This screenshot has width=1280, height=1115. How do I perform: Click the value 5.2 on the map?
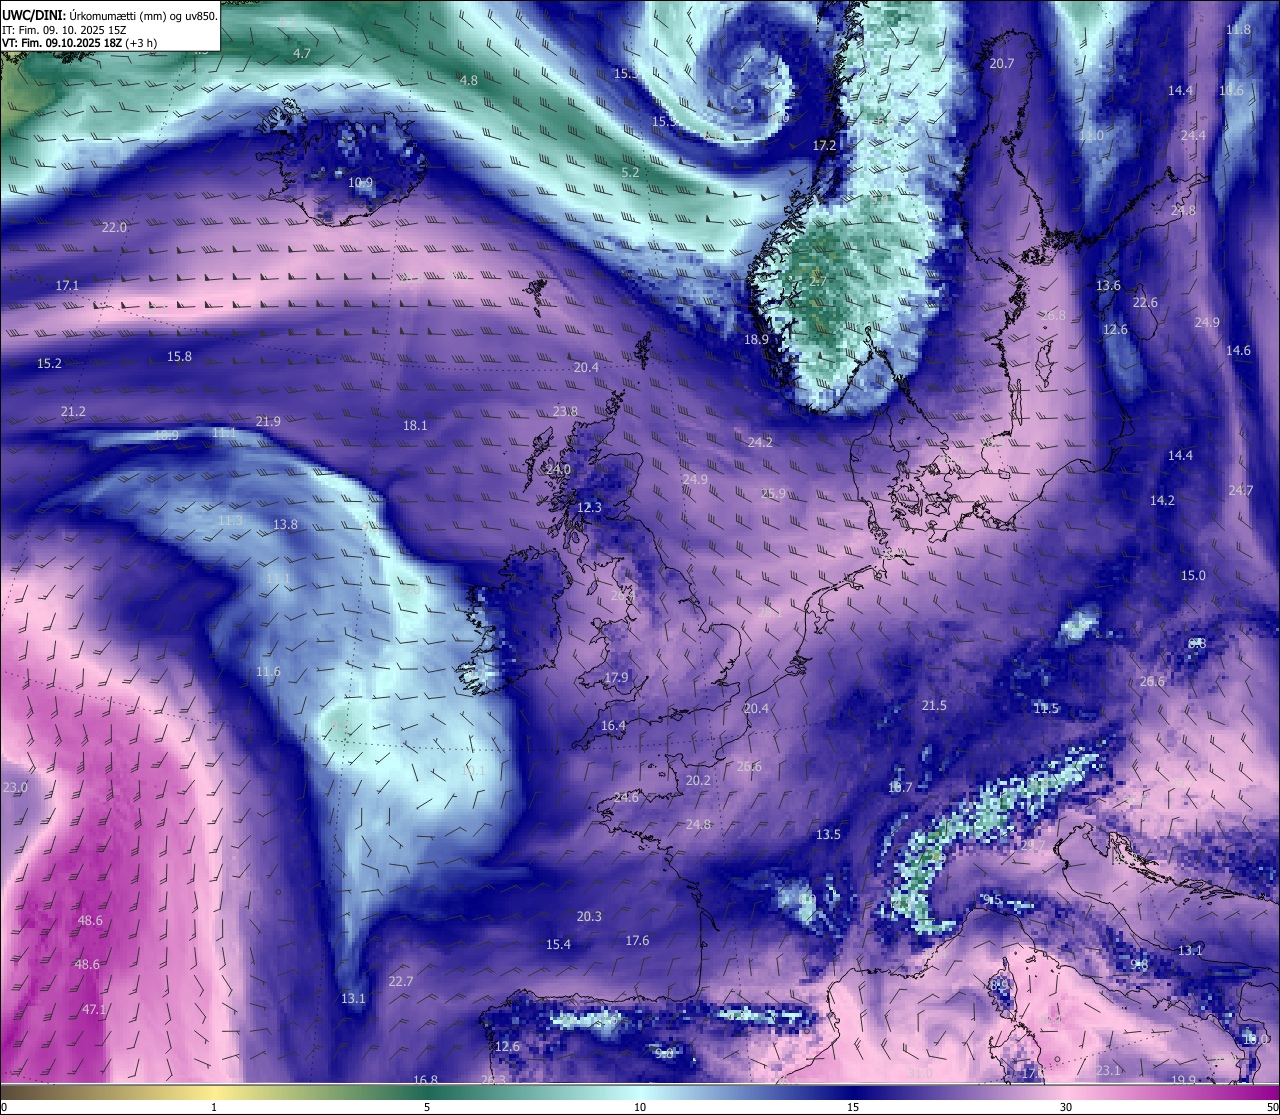coord(630,172)
